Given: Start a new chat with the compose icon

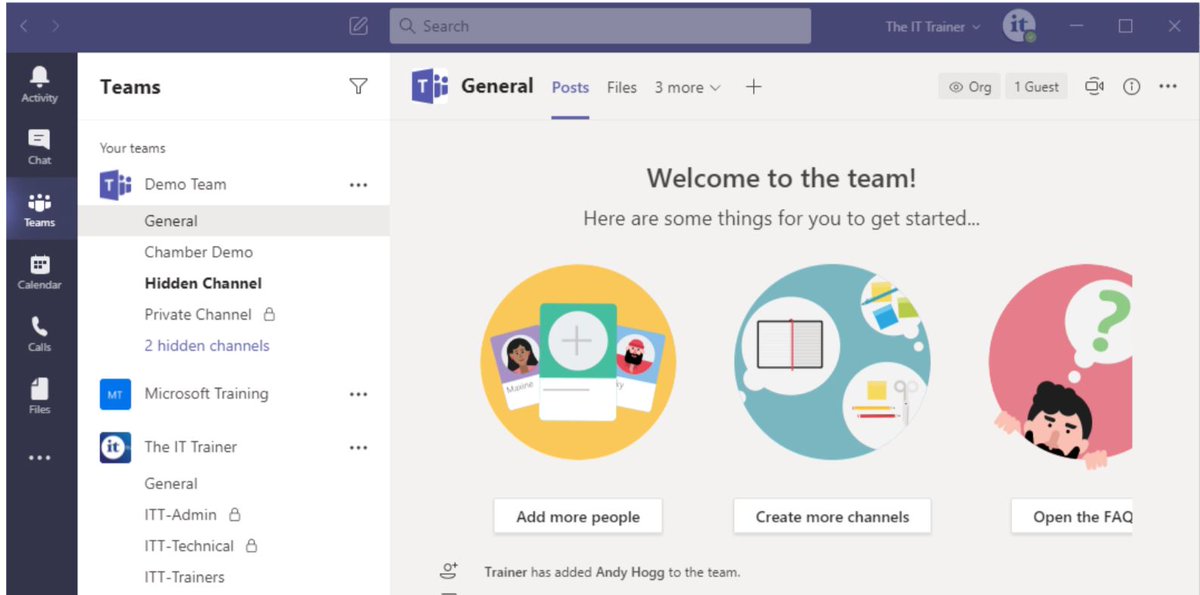Looking at the screenshot, I should 358,26.
